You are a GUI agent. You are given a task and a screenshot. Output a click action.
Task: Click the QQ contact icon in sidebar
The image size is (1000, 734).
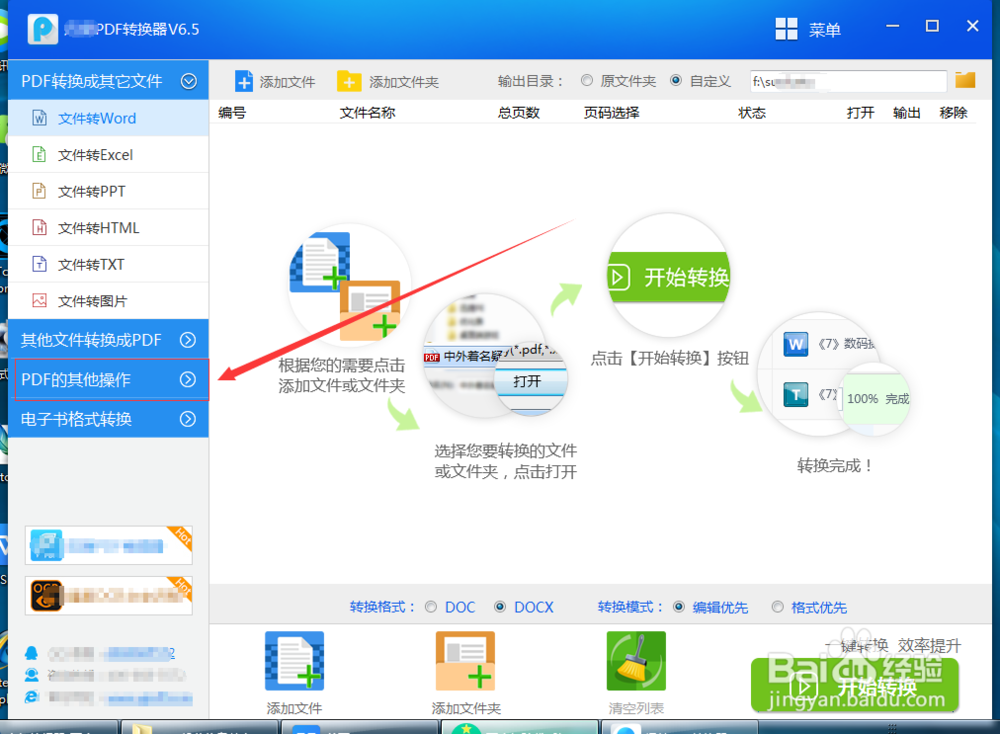pos(31,653)
